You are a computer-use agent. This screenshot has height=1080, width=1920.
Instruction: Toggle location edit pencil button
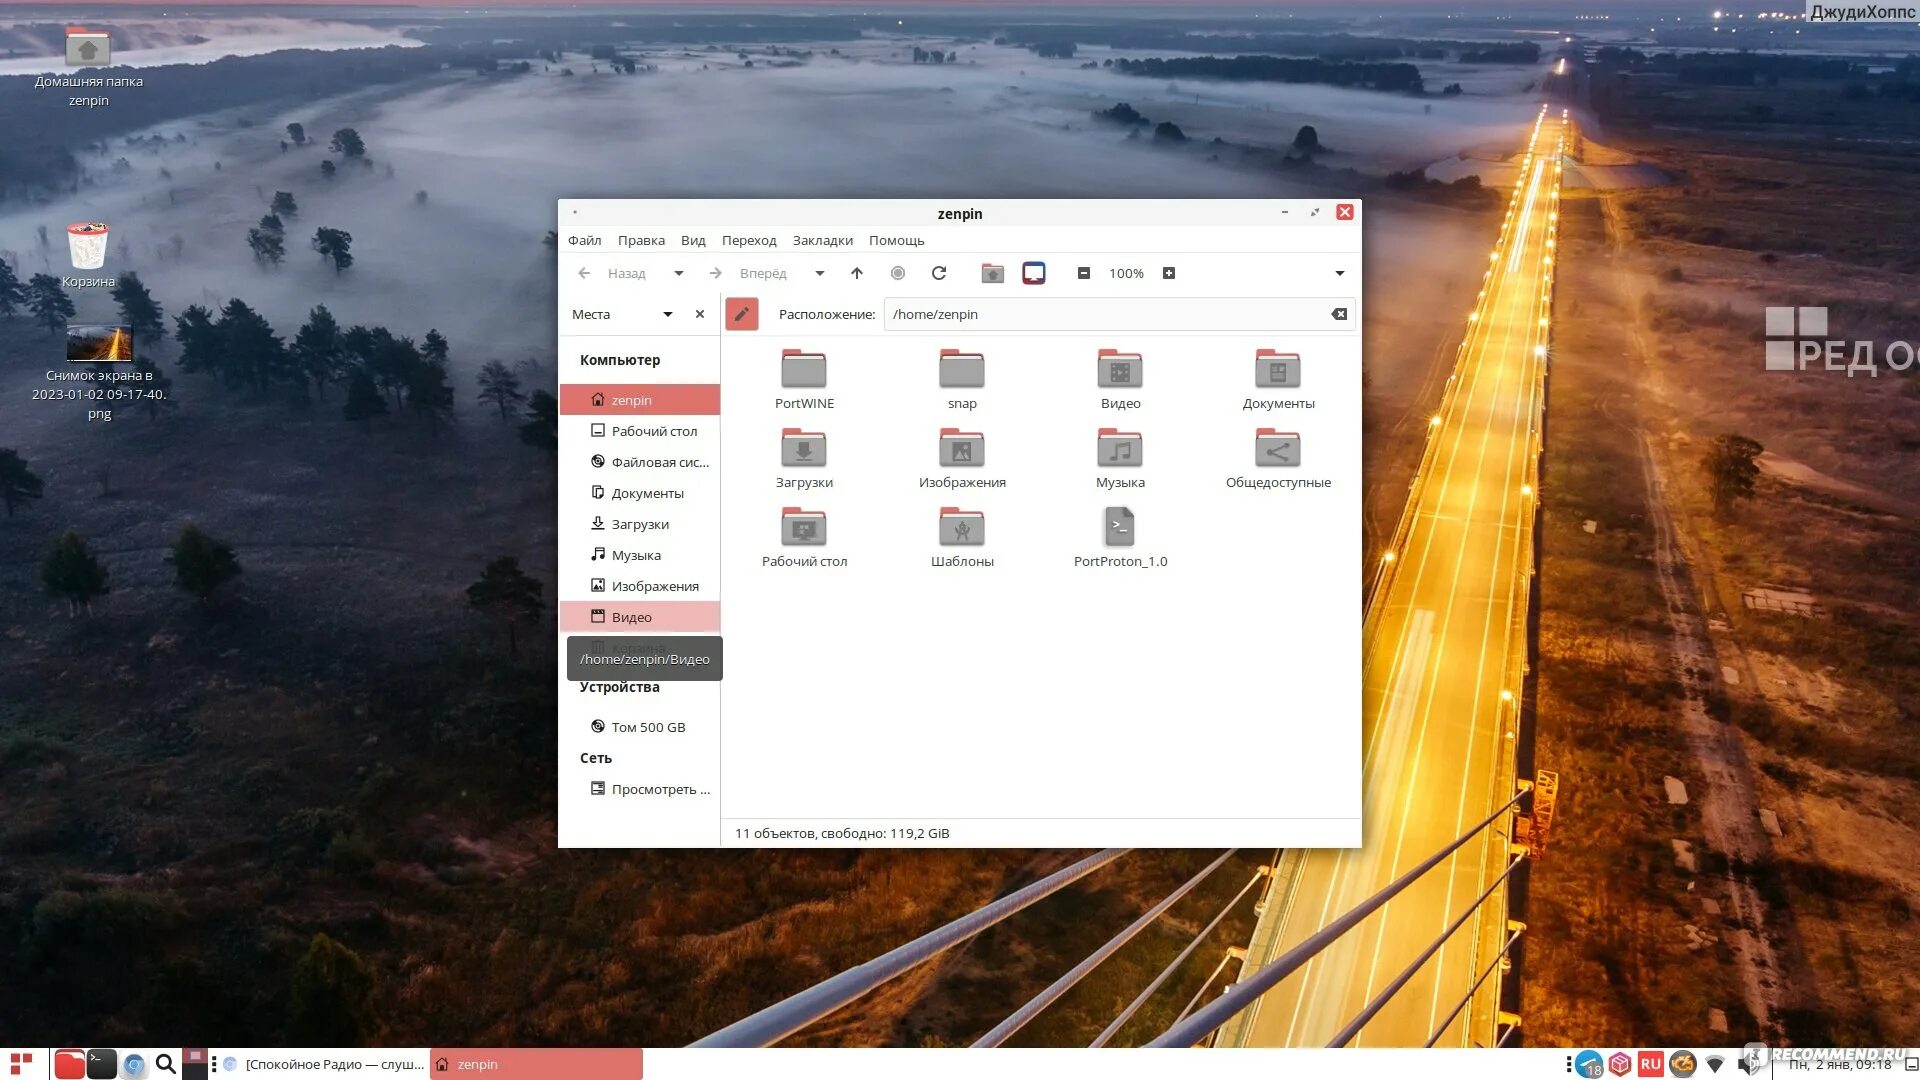(742, 314)
